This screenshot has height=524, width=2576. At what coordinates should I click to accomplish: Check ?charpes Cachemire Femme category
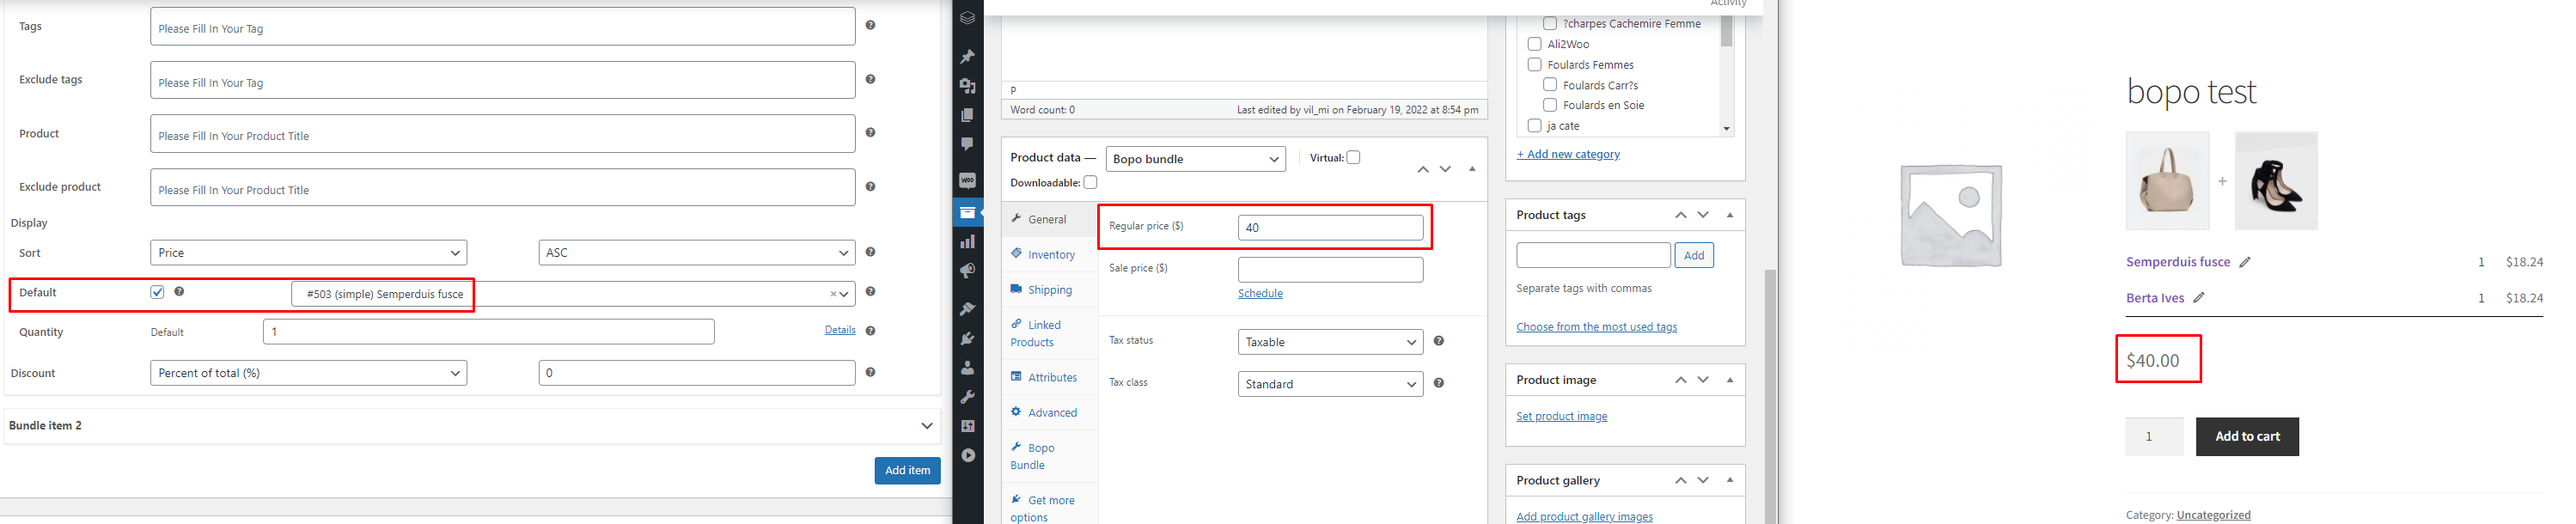(1549, 23)
